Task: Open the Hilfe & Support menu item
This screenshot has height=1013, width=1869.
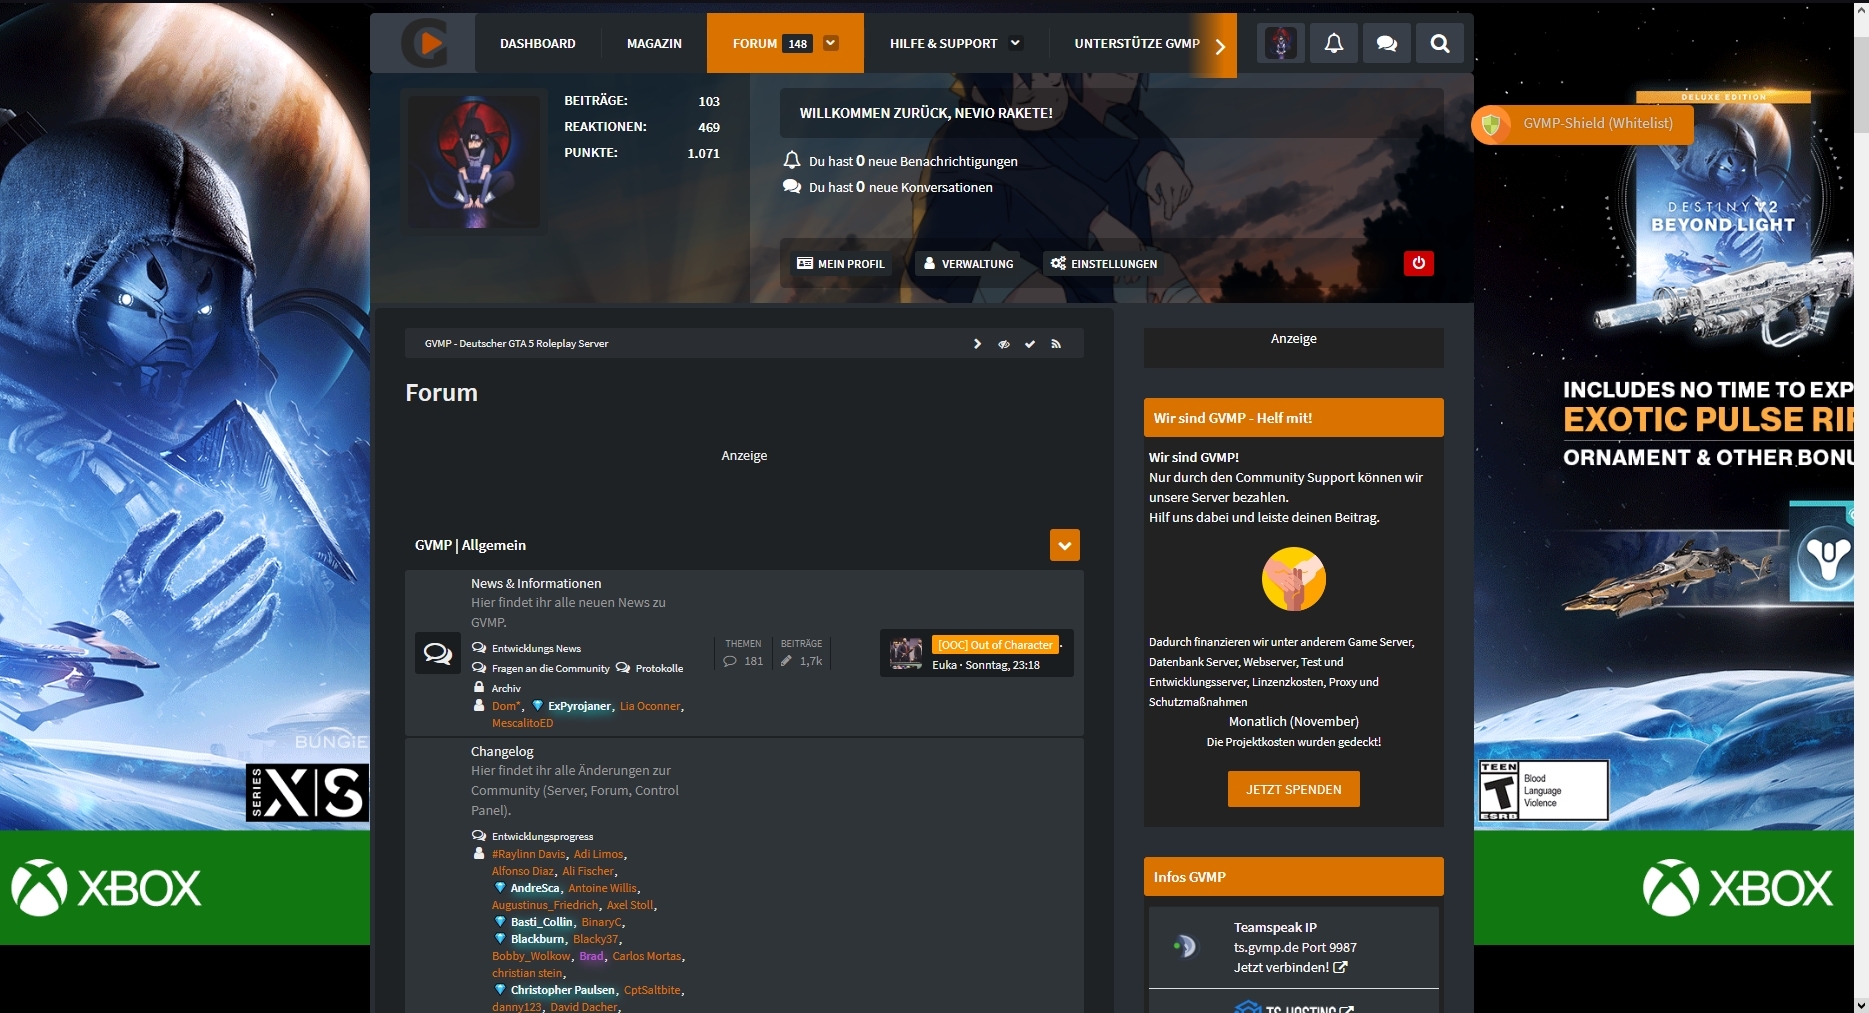Action: tap(943, 43)
